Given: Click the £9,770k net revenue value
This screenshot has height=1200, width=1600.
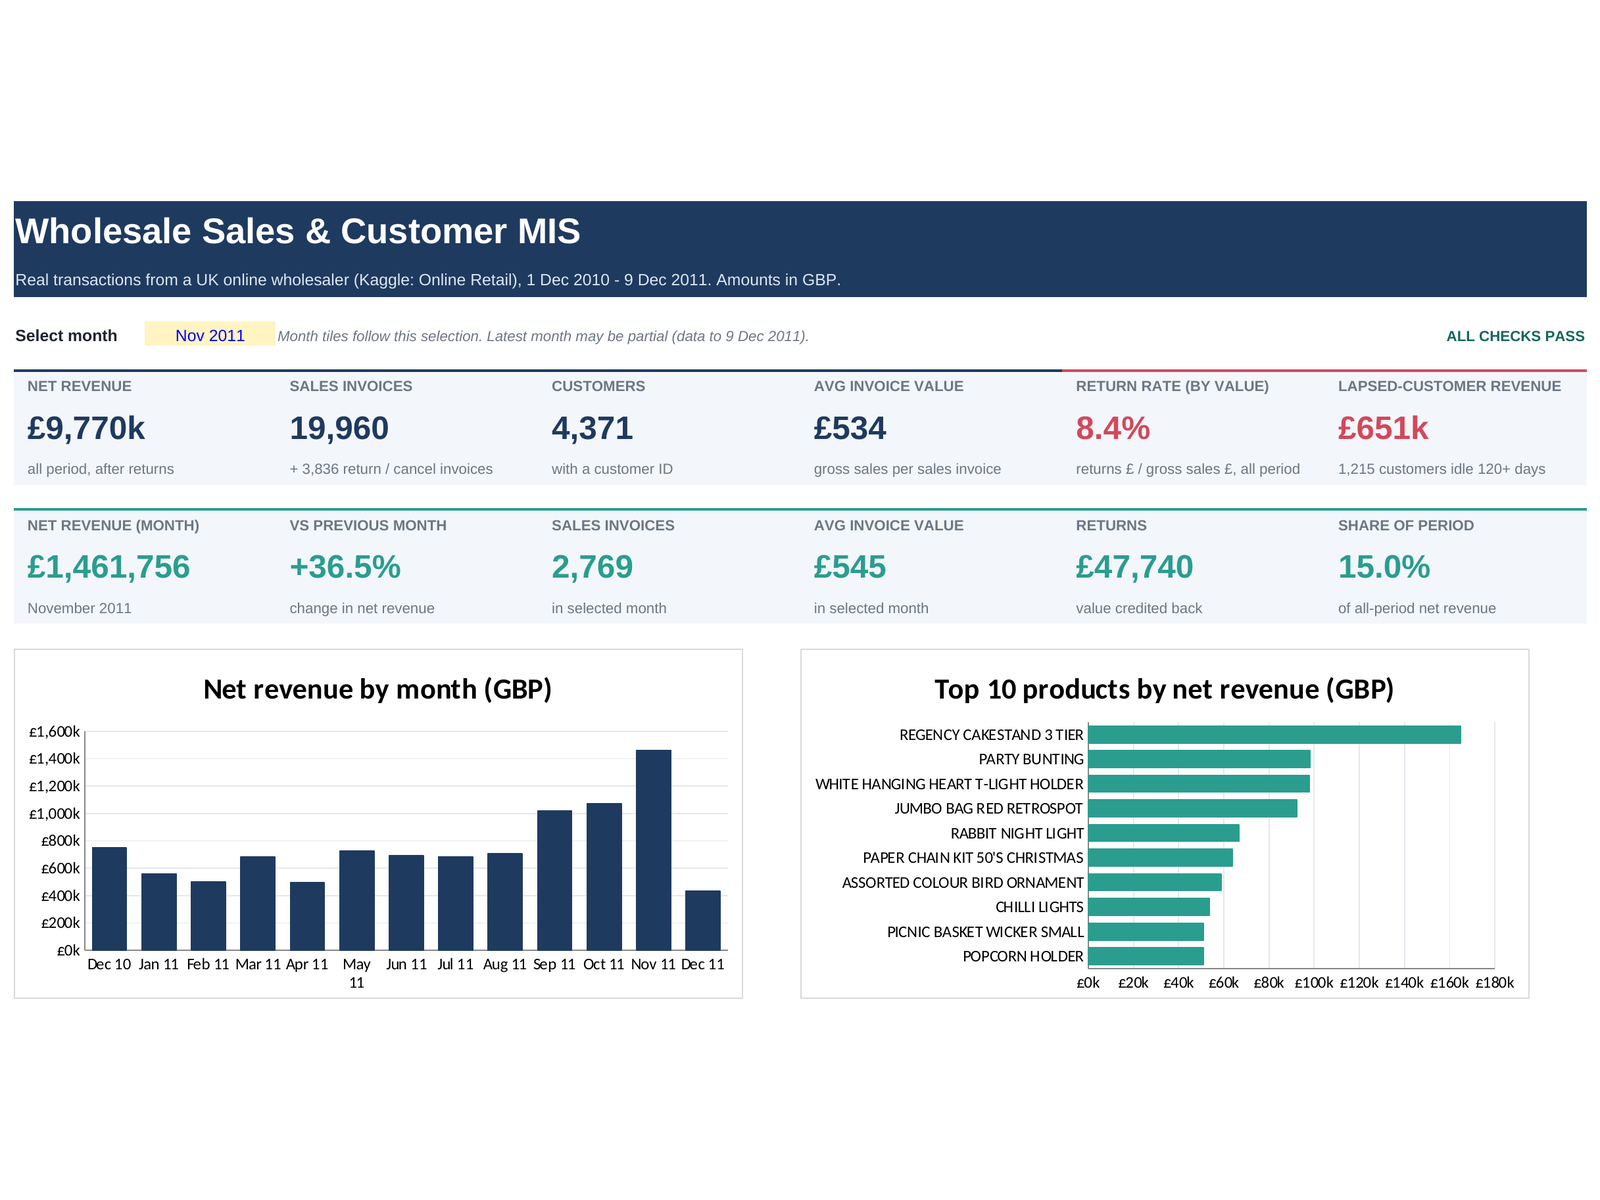Looking at the screenshot, I should 86,428.
